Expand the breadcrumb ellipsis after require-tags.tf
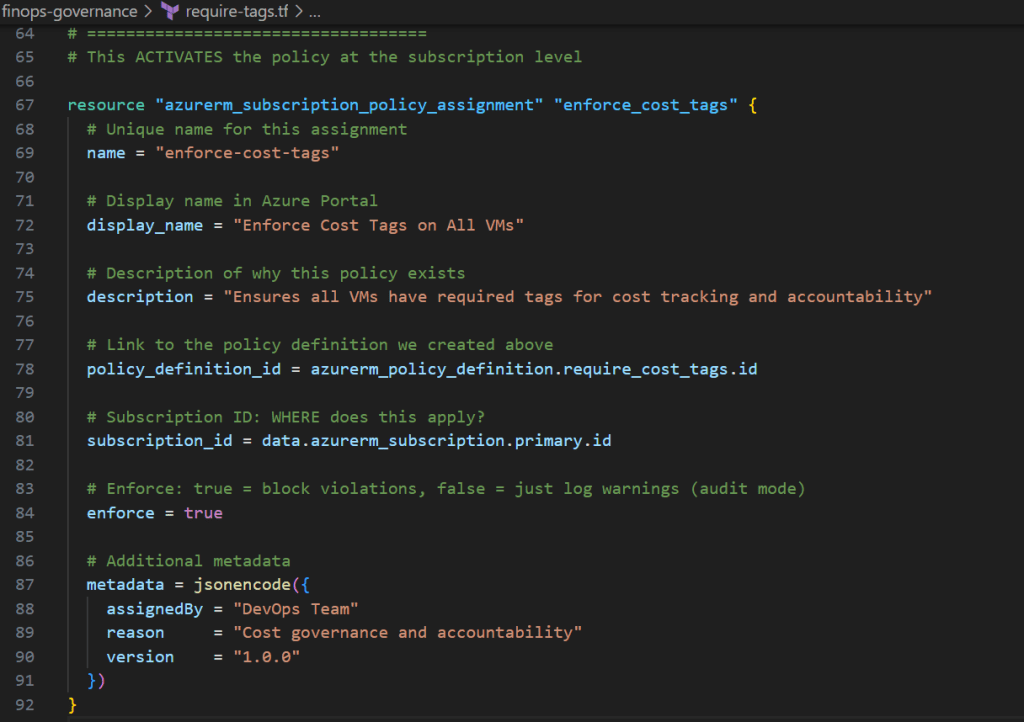The height and width of the screenshot is (722, 1024). point(315,12)
